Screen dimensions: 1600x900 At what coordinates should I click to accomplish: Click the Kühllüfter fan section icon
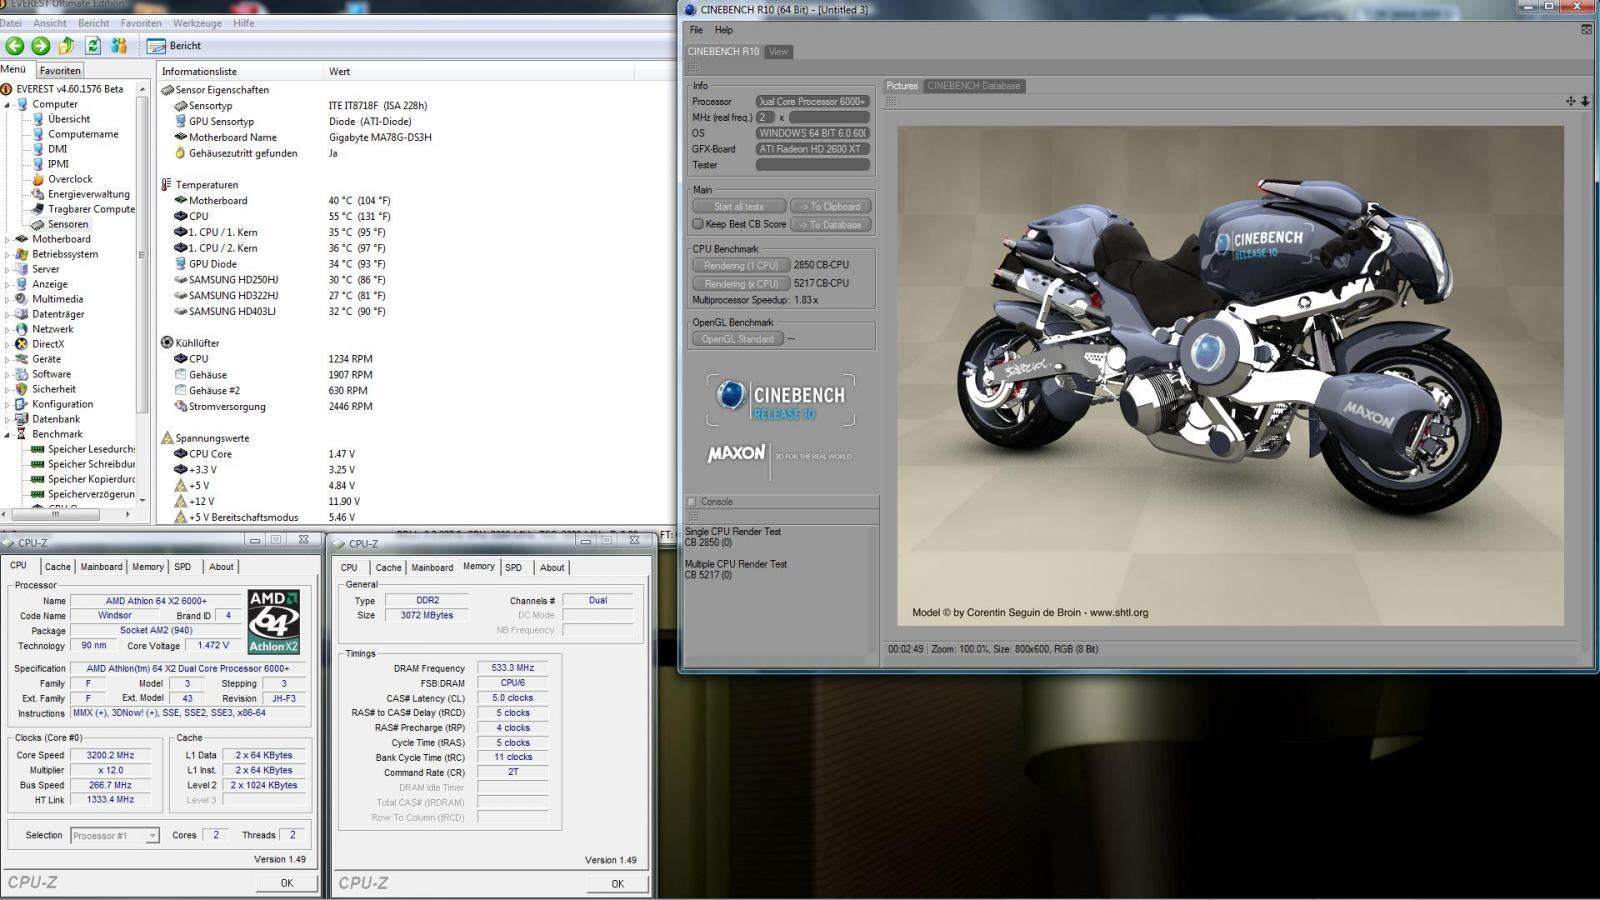point(167,343)
